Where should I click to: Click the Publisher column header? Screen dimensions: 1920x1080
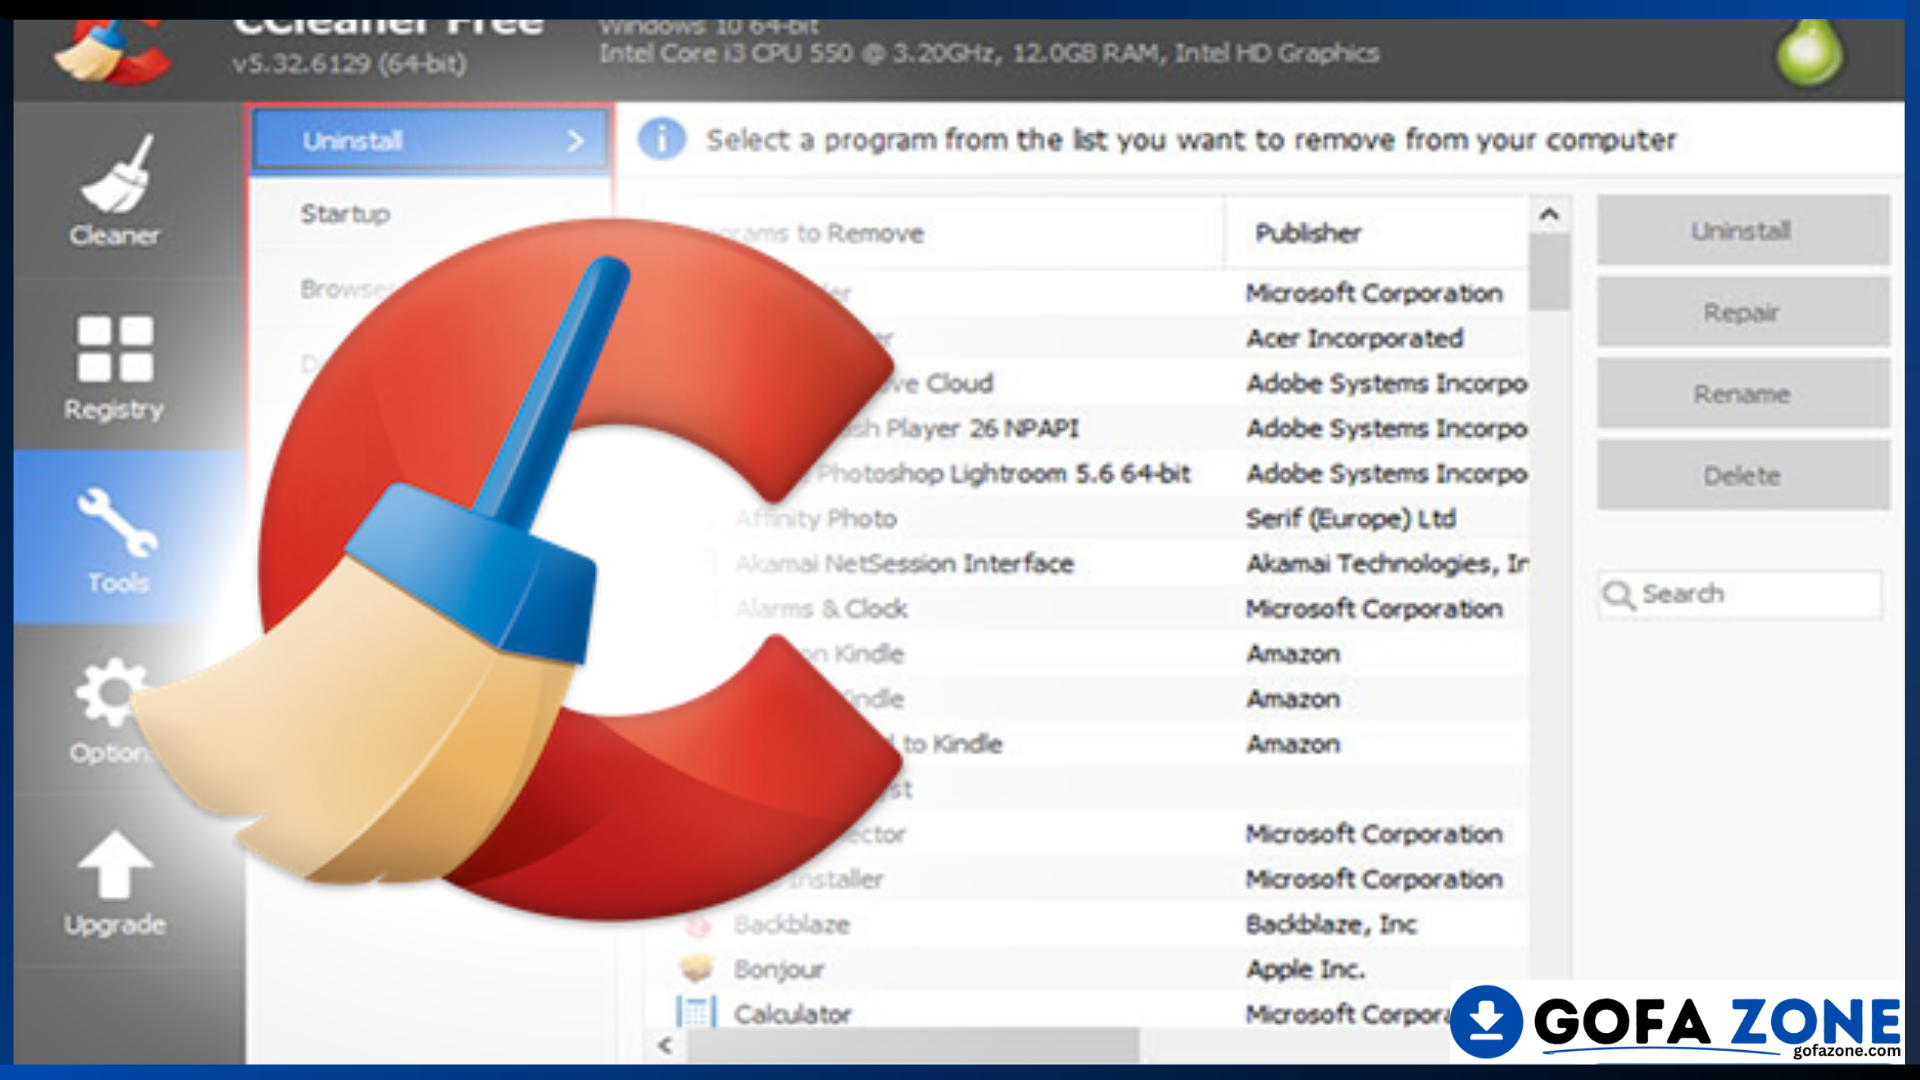pyautogui.click(x=1376, y=233)
